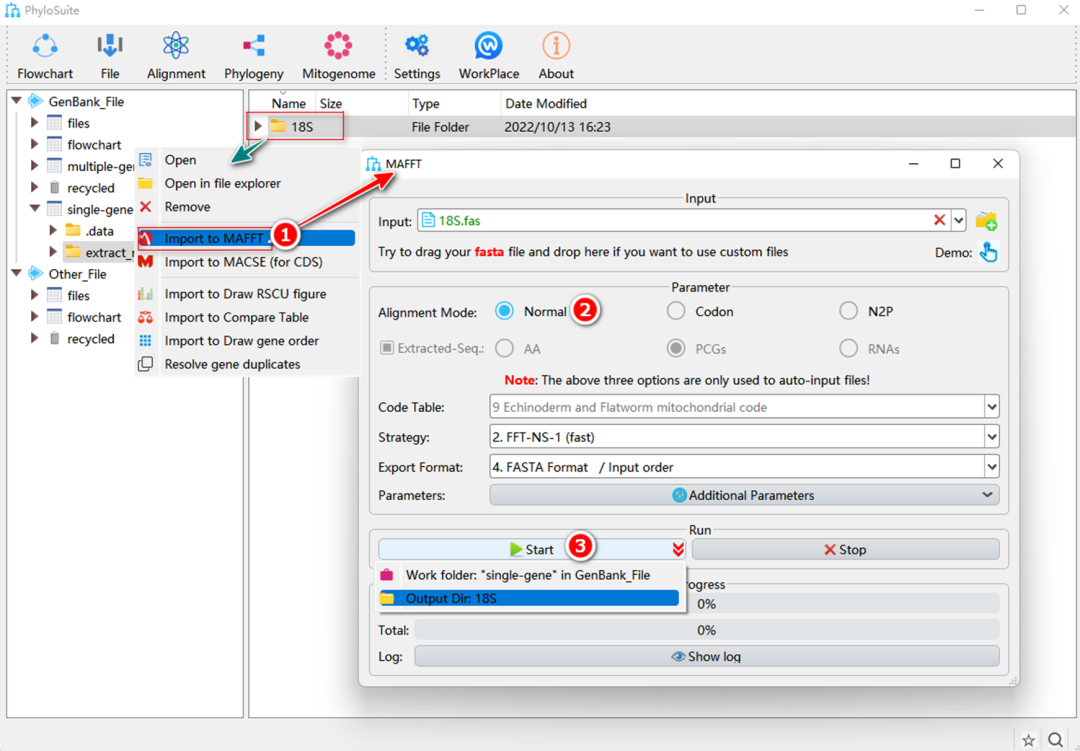
Task: Click the add-folder icon next to Input
Action: (x=986, y=221)
